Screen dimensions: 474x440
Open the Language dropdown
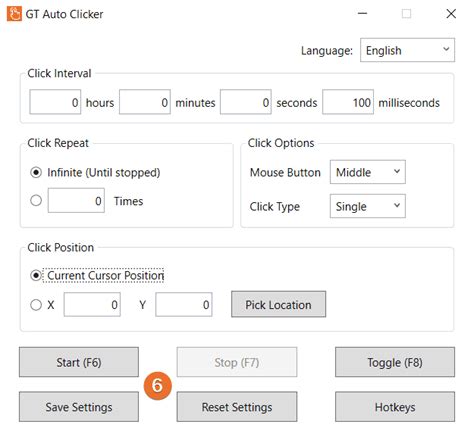pyautogui.click(x=407, y=50)
